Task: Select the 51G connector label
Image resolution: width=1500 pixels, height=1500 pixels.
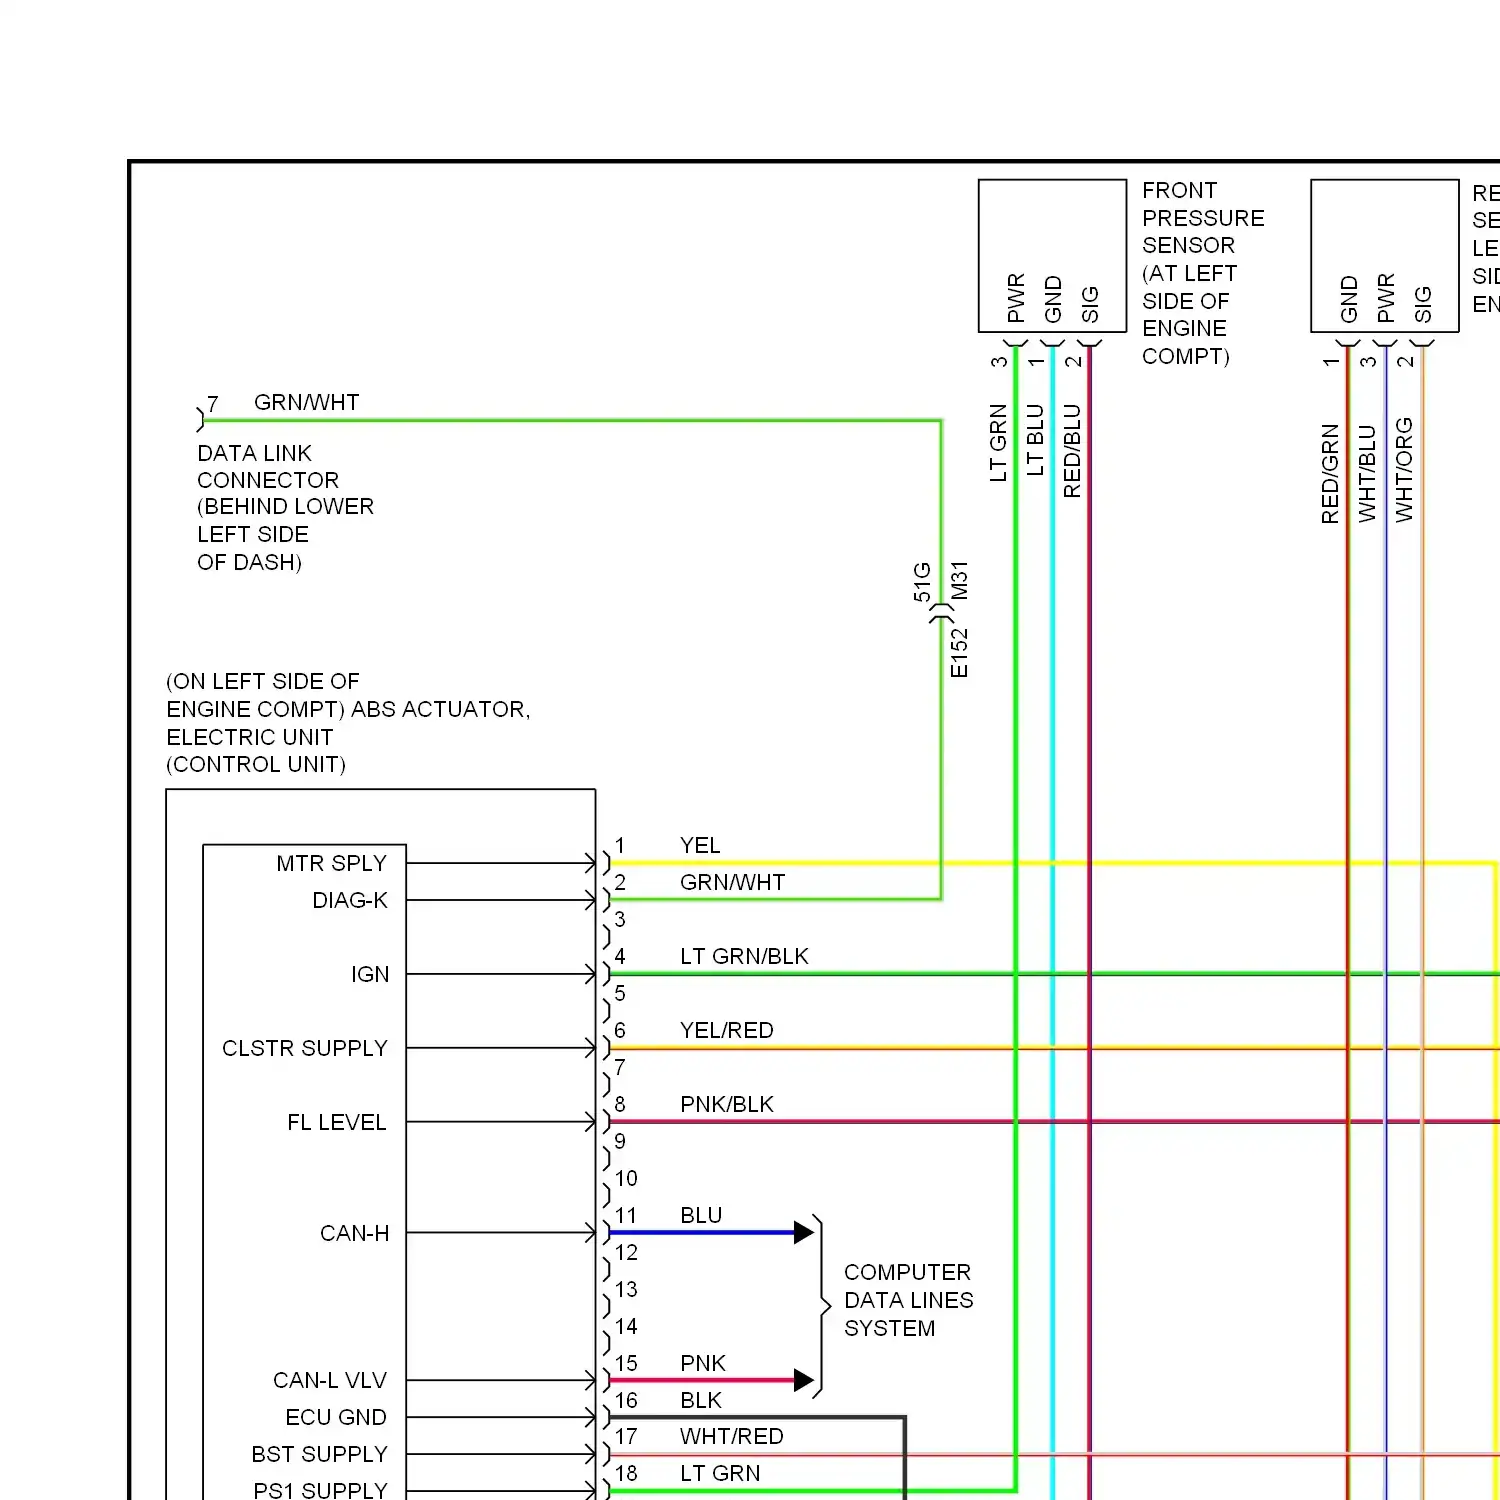Action: click(922, 582)
